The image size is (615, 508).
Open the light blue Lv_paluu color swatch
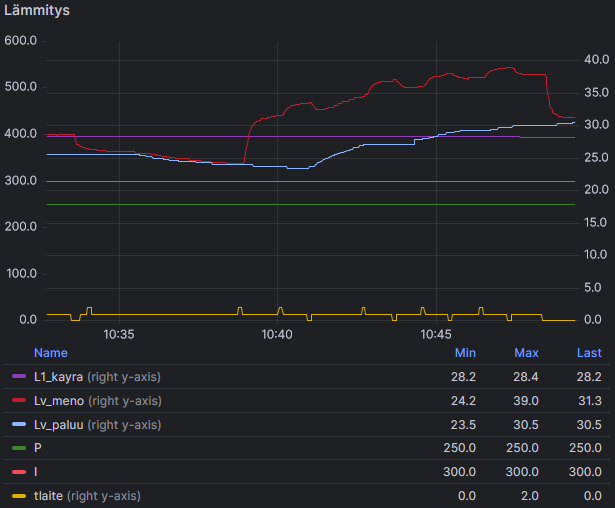coord(18,425)
